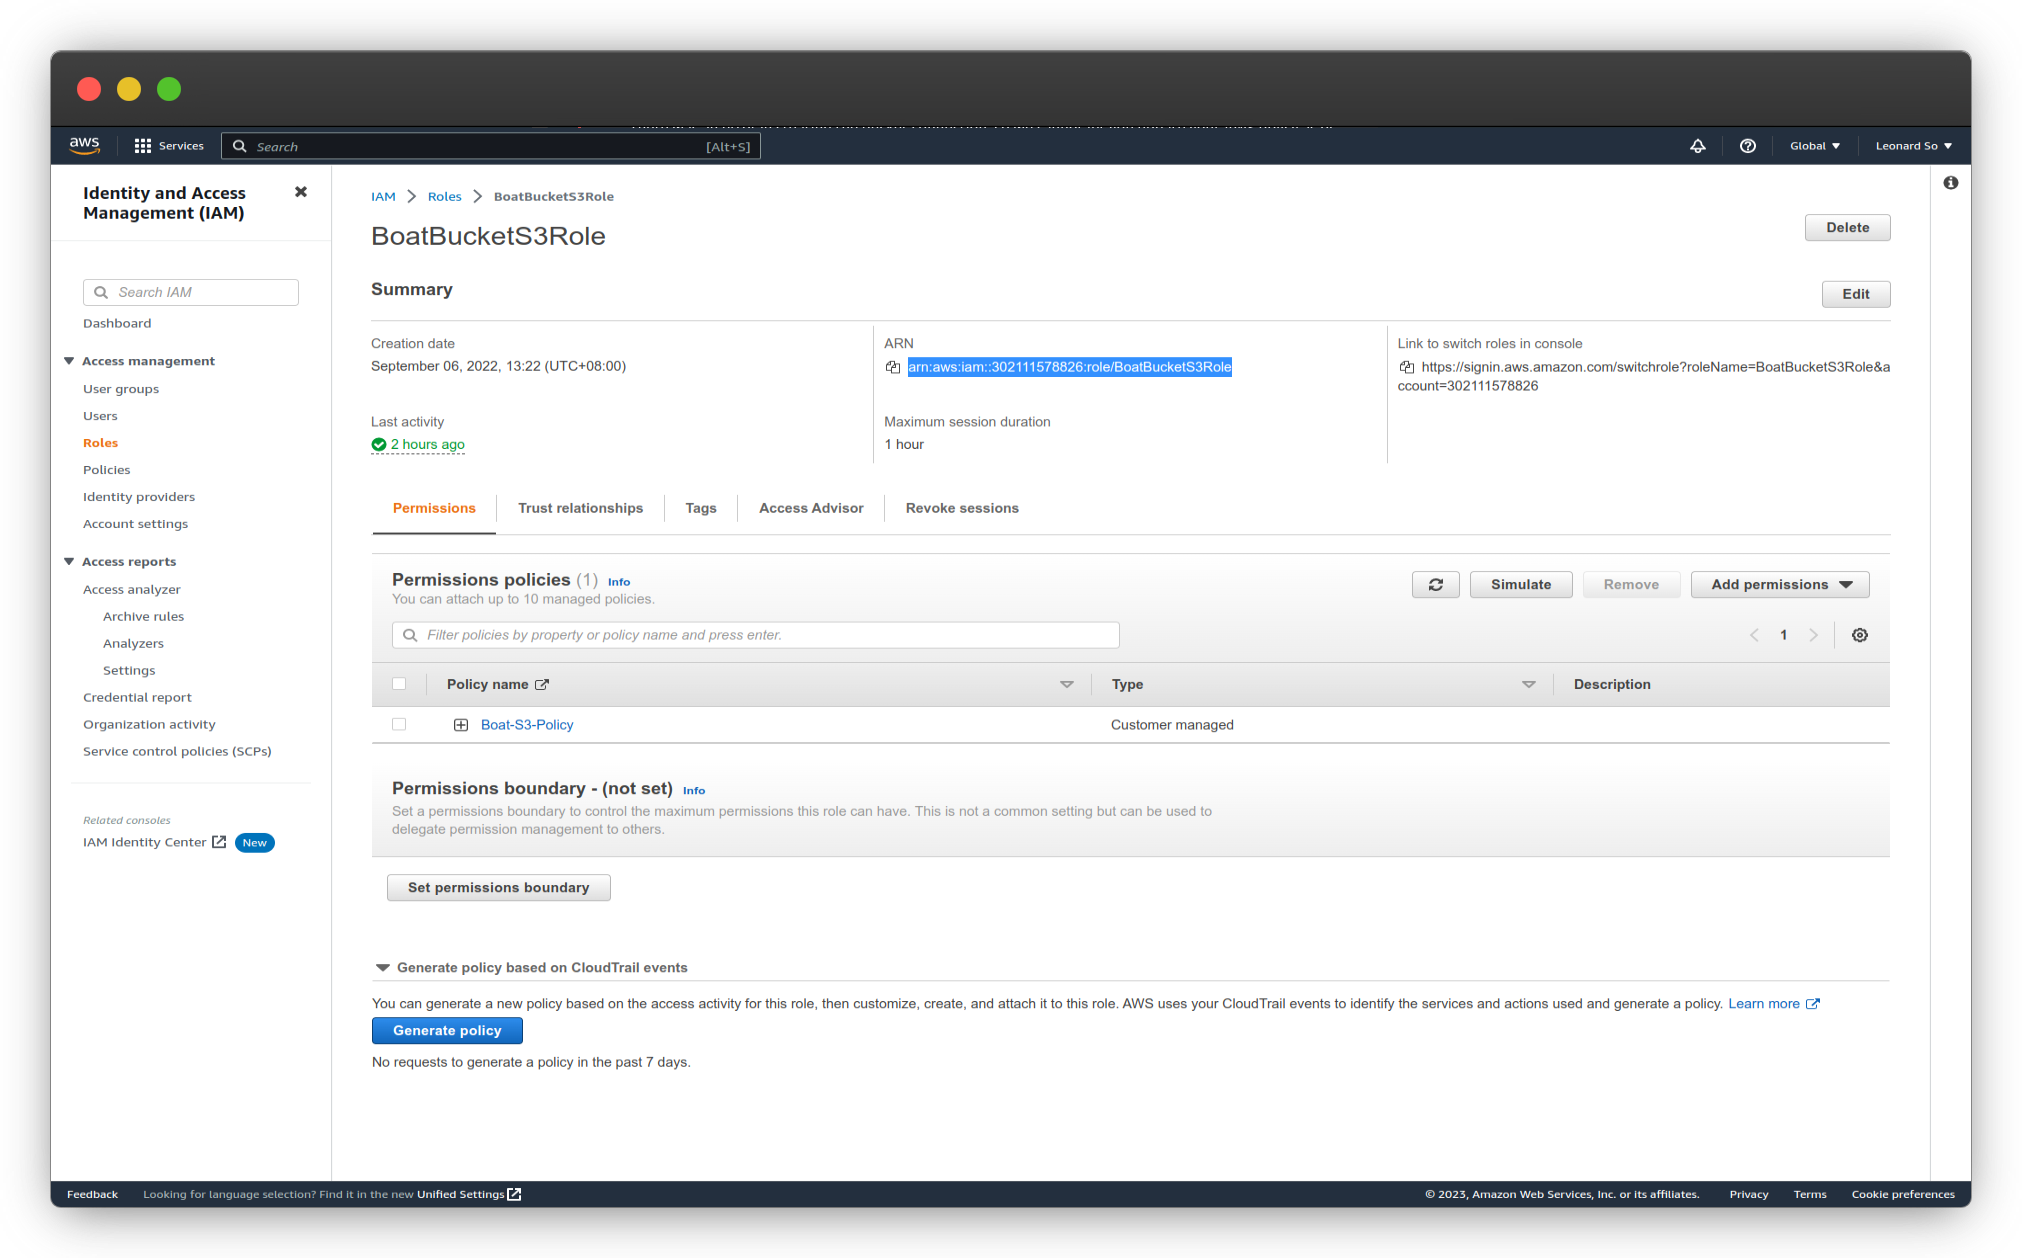Switch to the Trust relationships tab
This screenshot has width=2022, height=1258.
click(x=580, y=508)
